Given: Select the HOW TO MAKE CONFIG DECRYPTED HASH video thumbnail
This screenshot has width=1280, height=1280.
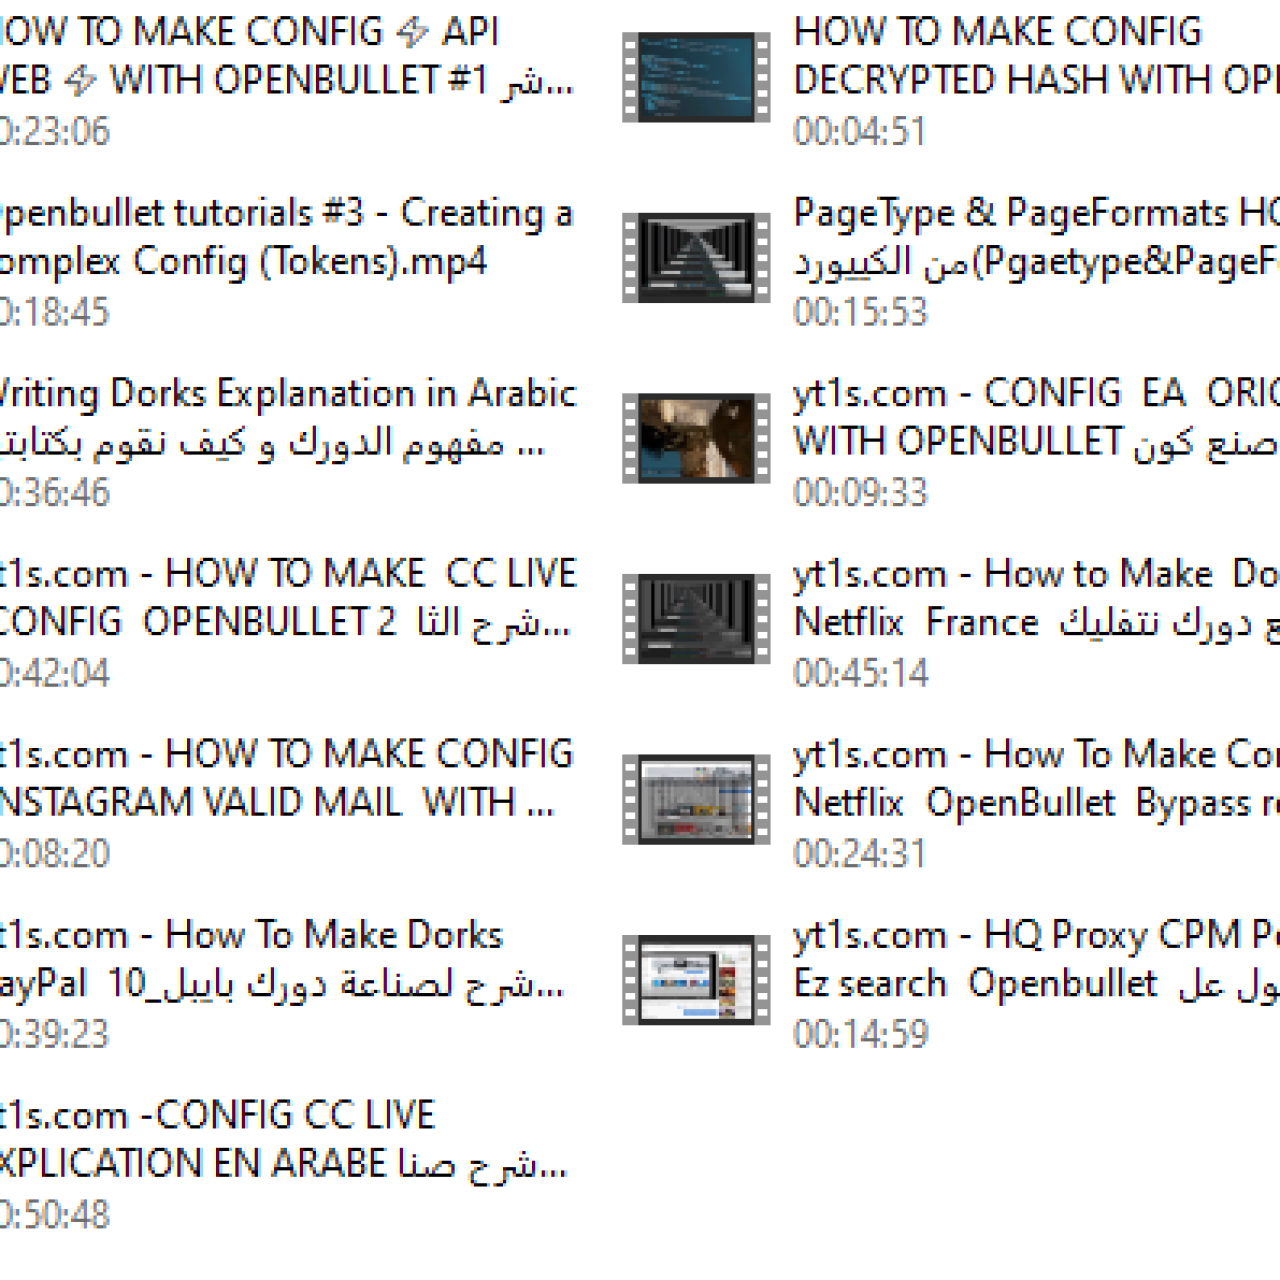Looking at the screenshot, I should [x=696, y=77].
